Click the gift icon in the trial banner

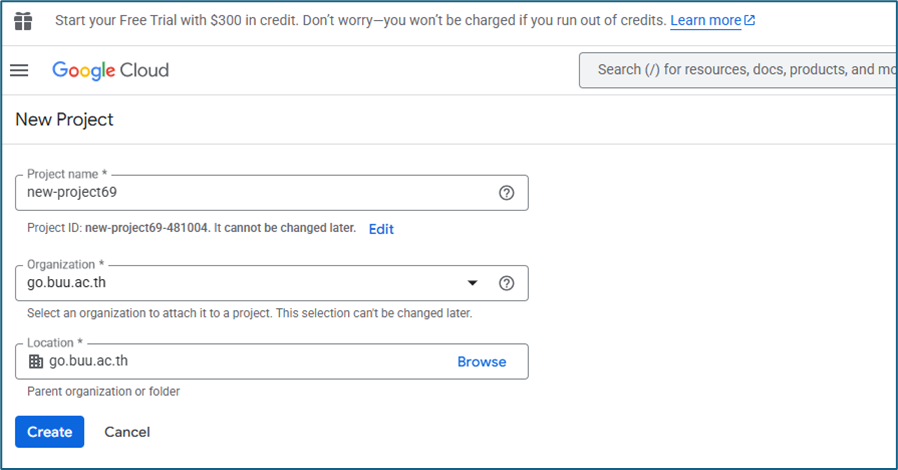[23, 20]
